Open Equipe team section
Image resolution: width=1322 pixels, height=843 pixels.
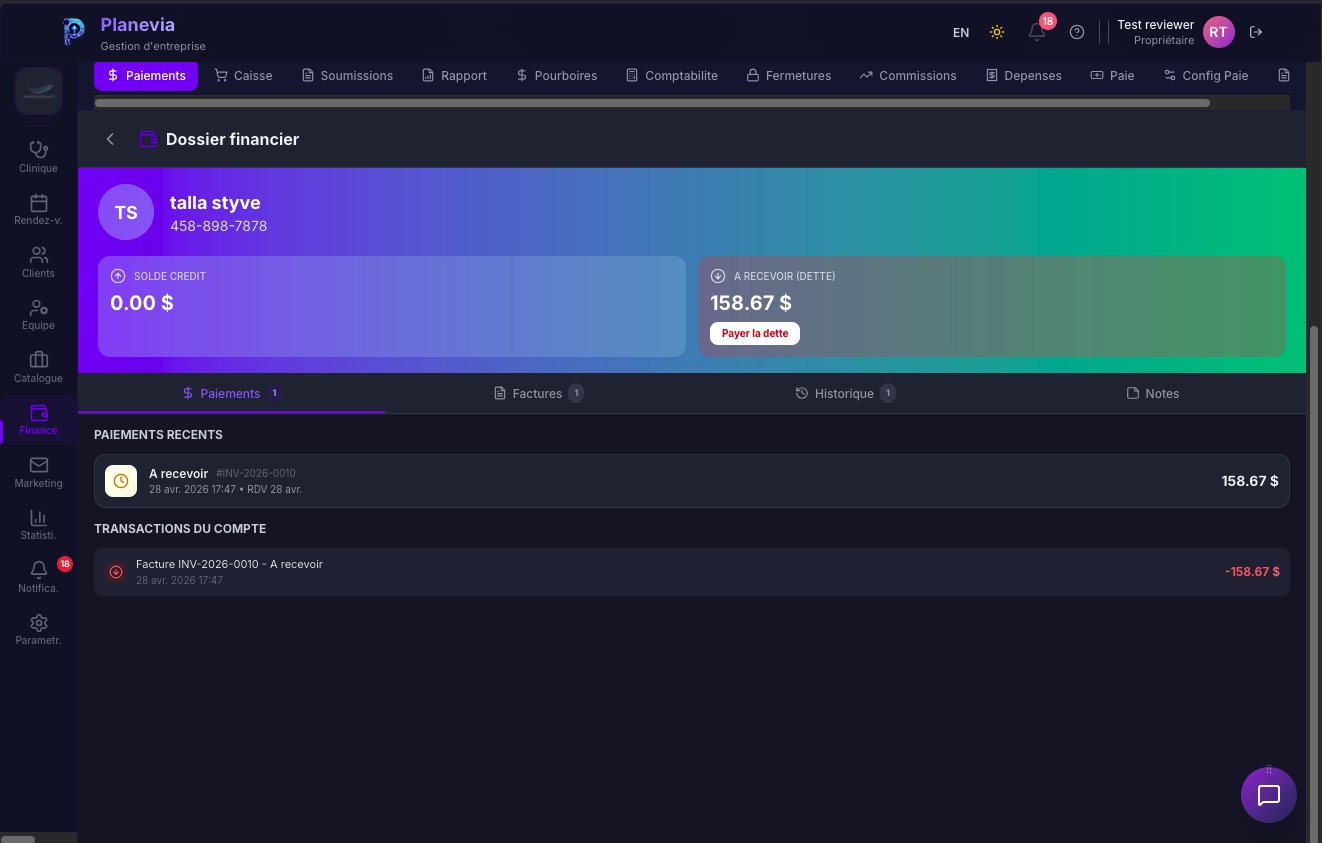[x=38, y=314]
